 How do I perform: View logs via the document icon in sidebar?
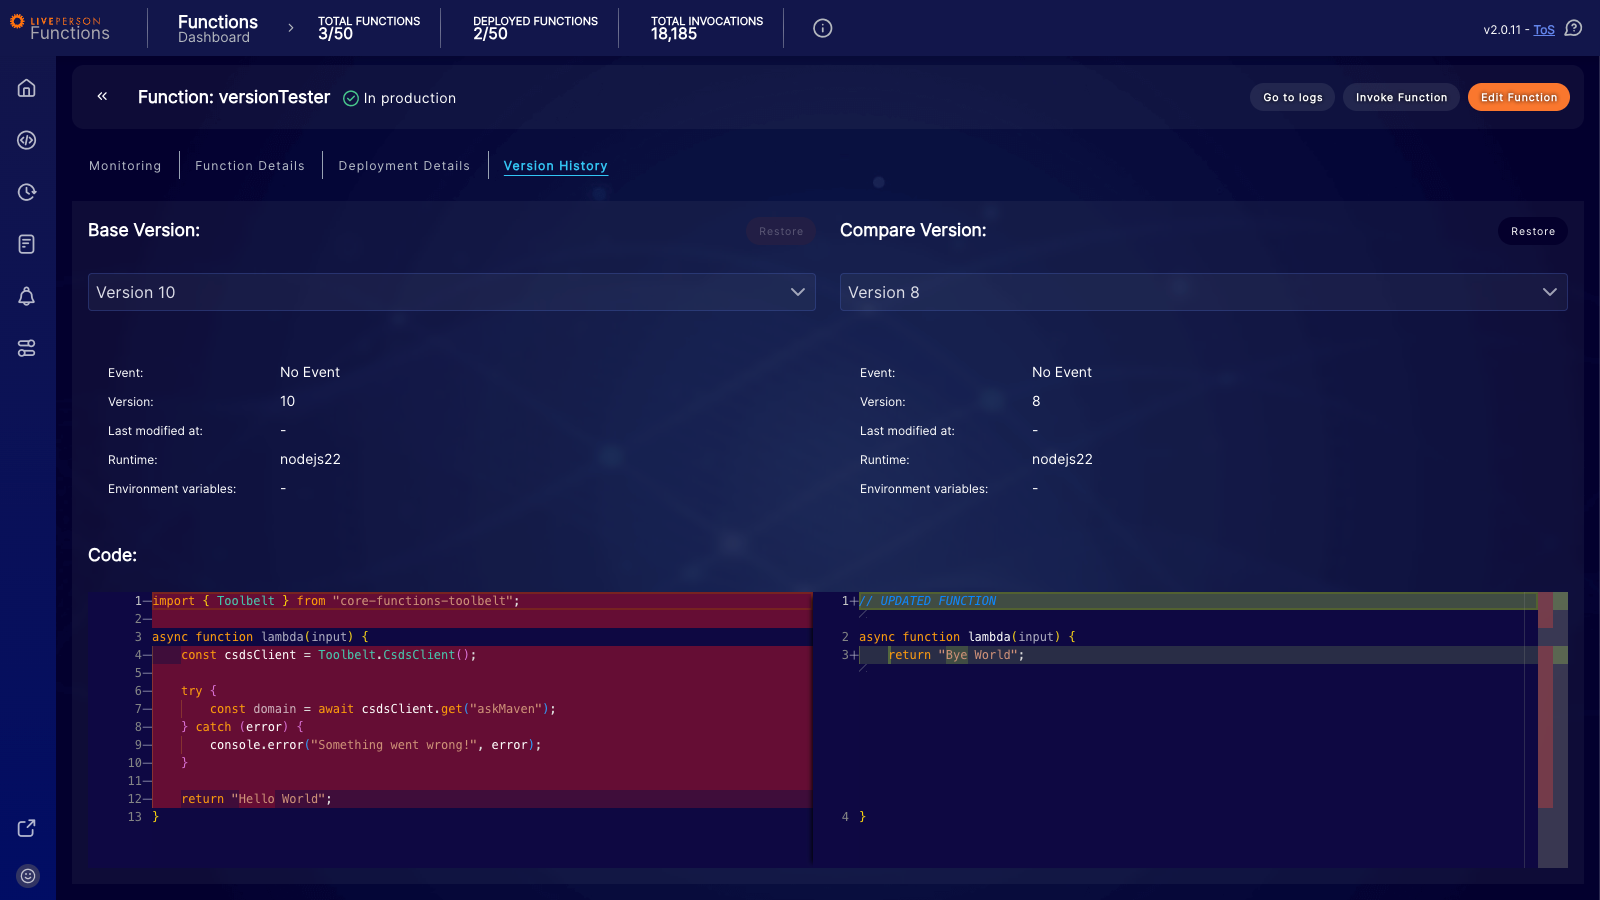[x=26, y=244]
